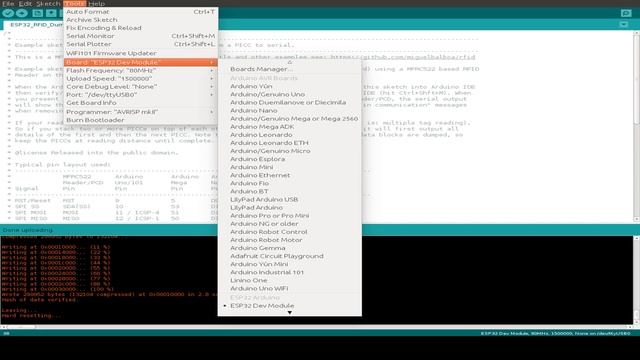Select Arduino Gemma board
Viewport: 640px width, 360px height.
tap(289, 248)
